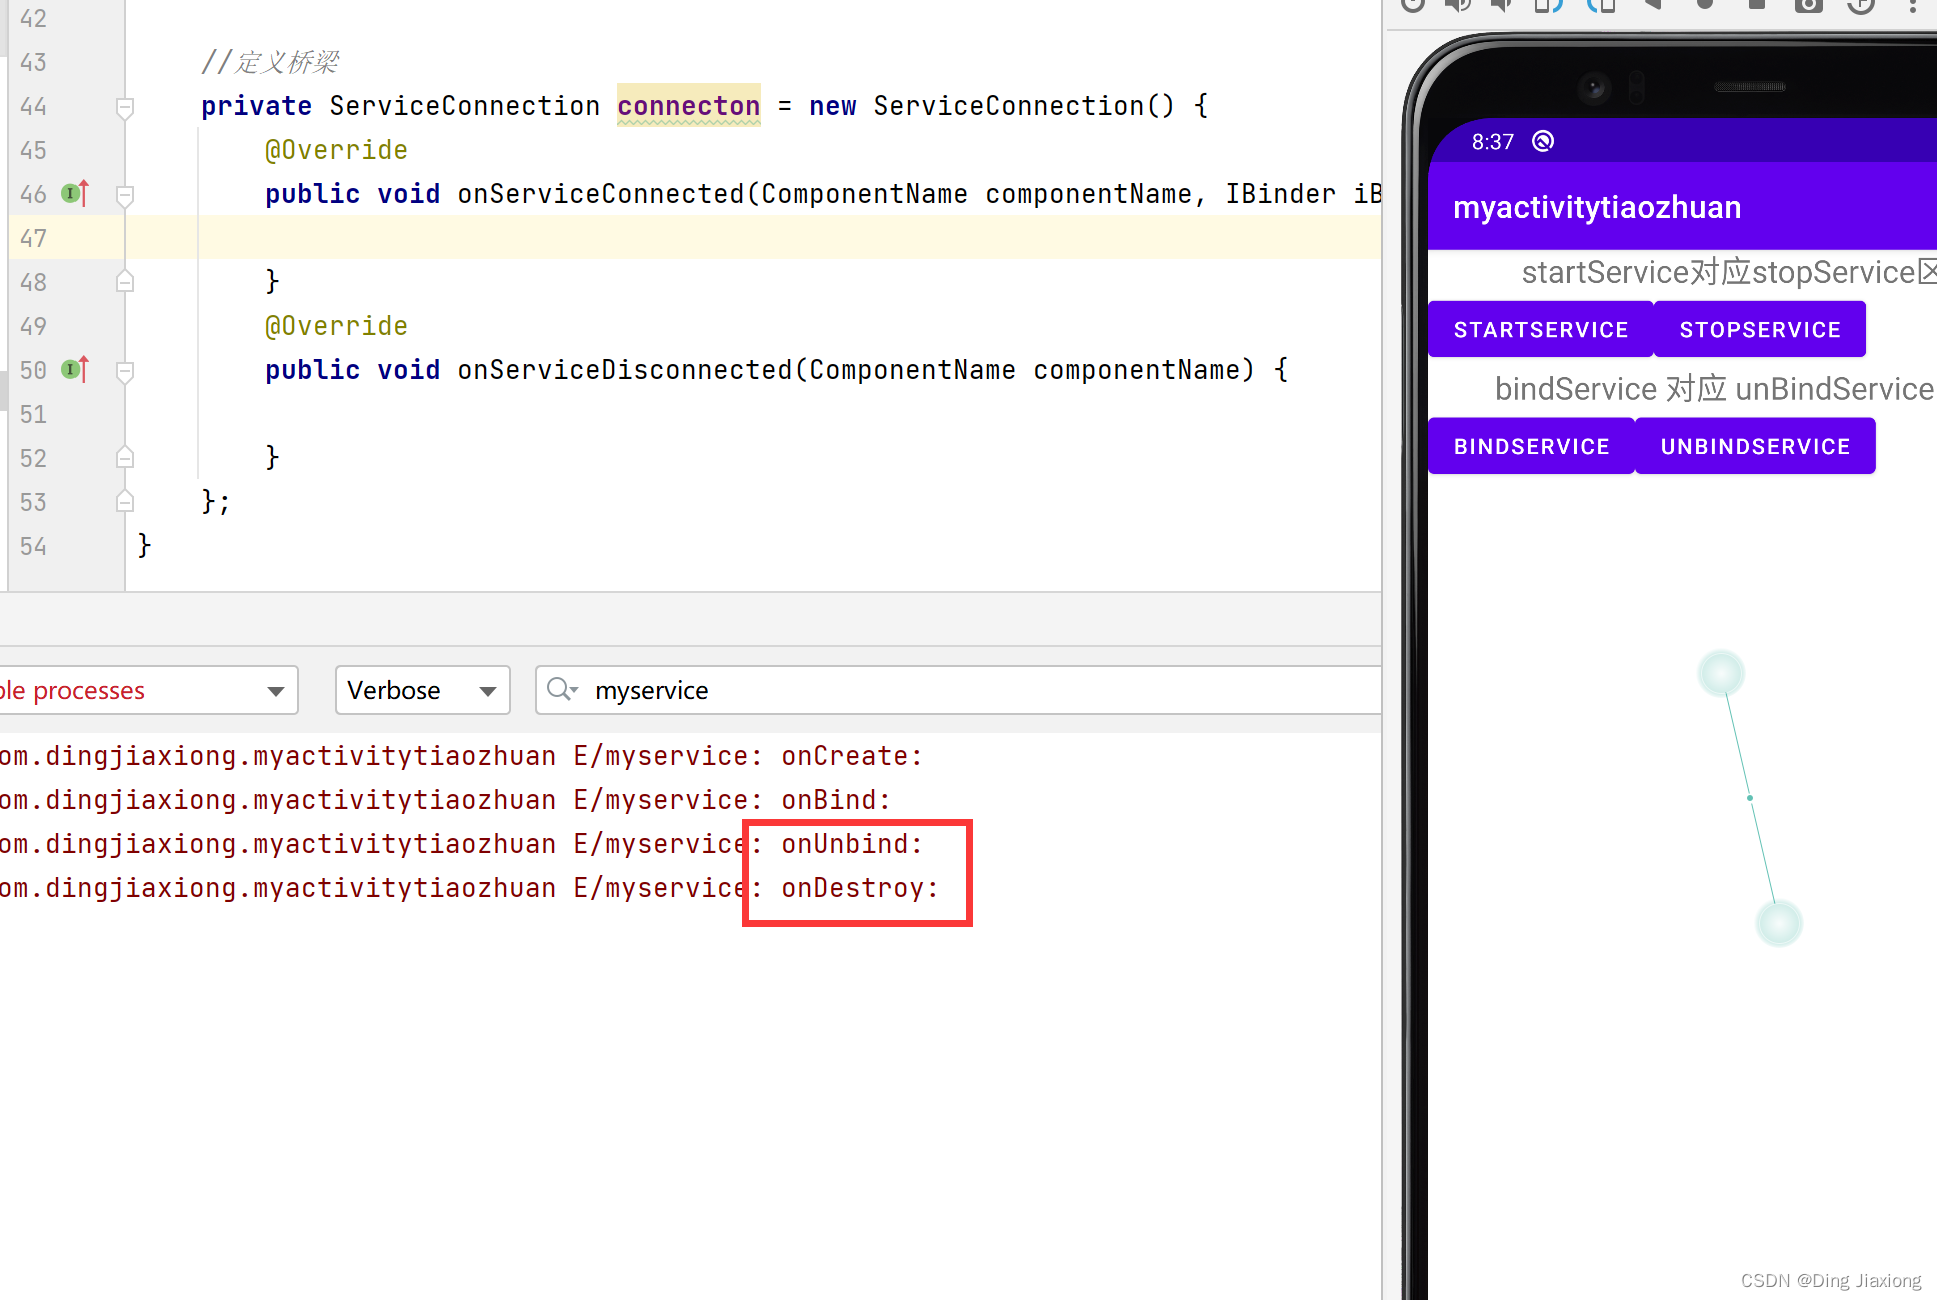Click the emulator overview square icon
The image size is (1937, 1300).
(1756, 4)
